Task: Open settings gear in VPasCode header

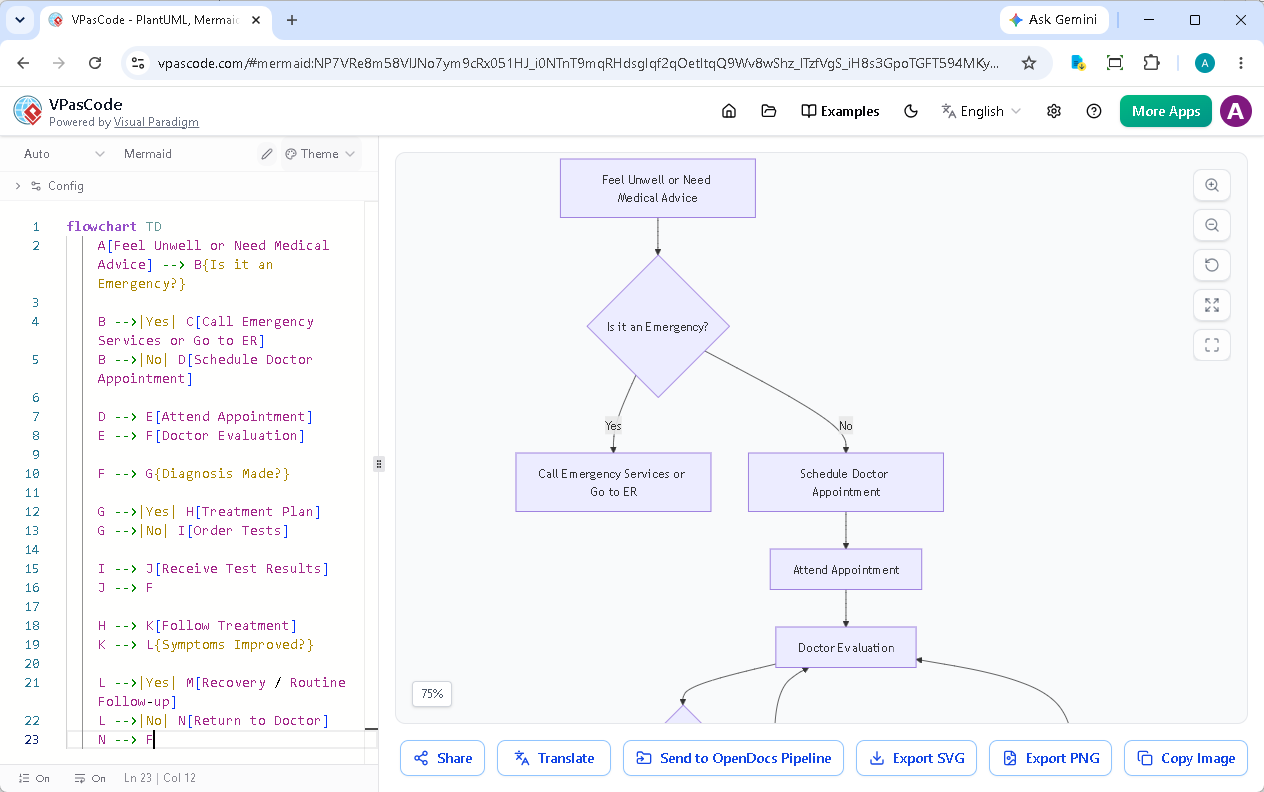Action: 1054,111
